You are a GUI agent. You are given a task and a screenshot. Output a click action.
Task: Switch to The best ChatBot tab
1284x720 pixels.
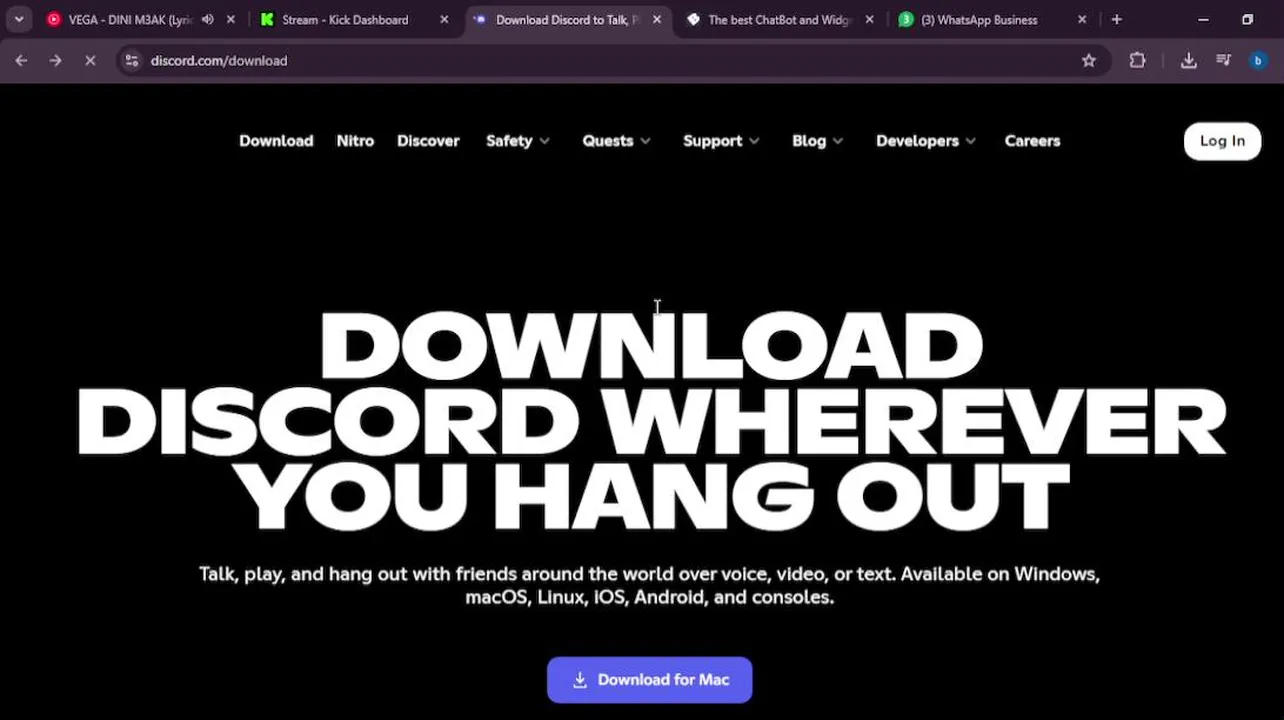(778, 19)
